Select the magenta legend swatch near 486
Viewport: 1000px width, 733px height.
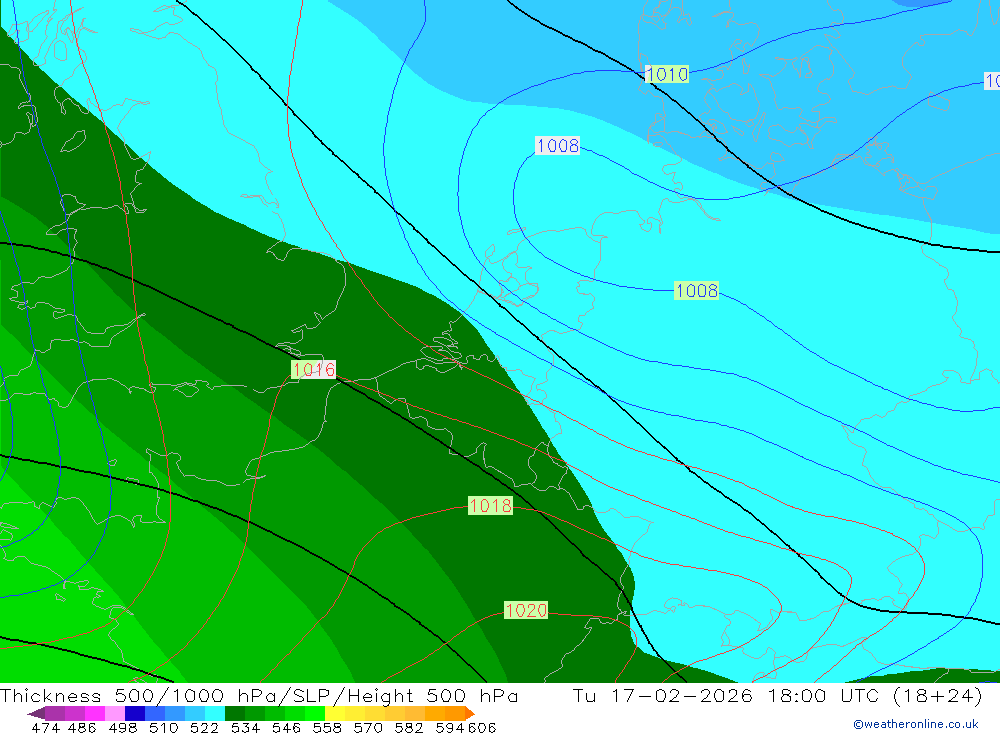click(x=94, y=713)
